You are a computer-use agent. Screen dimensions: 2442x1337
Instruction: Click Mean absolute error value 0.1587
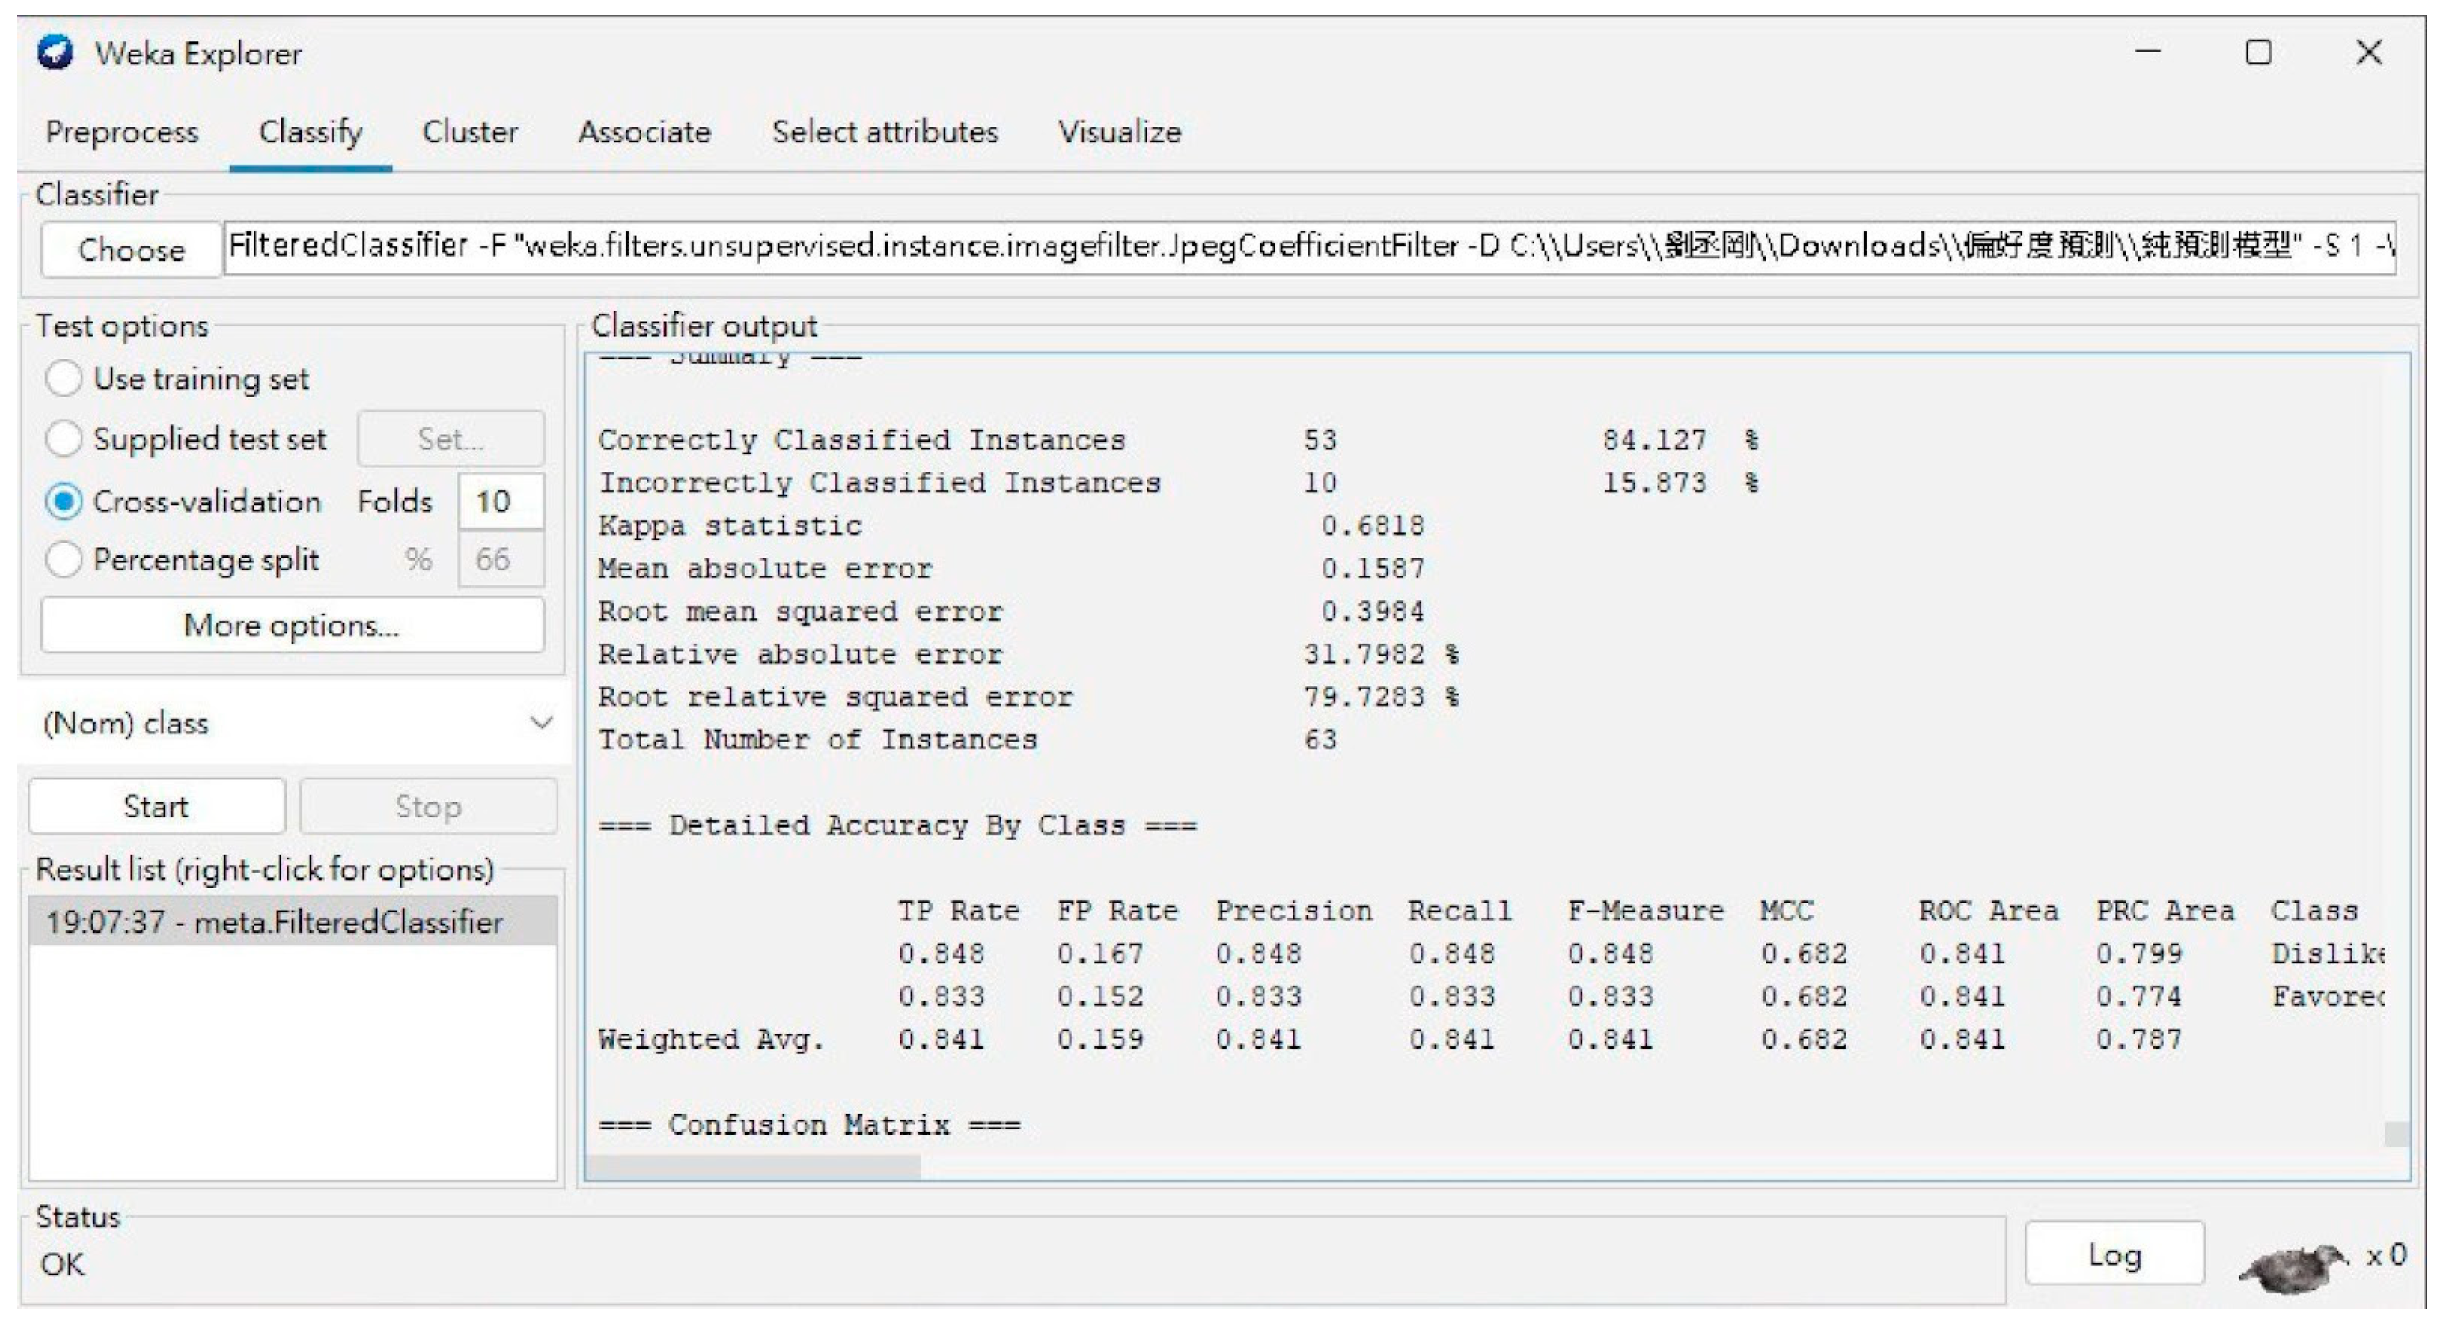click(1372, 569)
